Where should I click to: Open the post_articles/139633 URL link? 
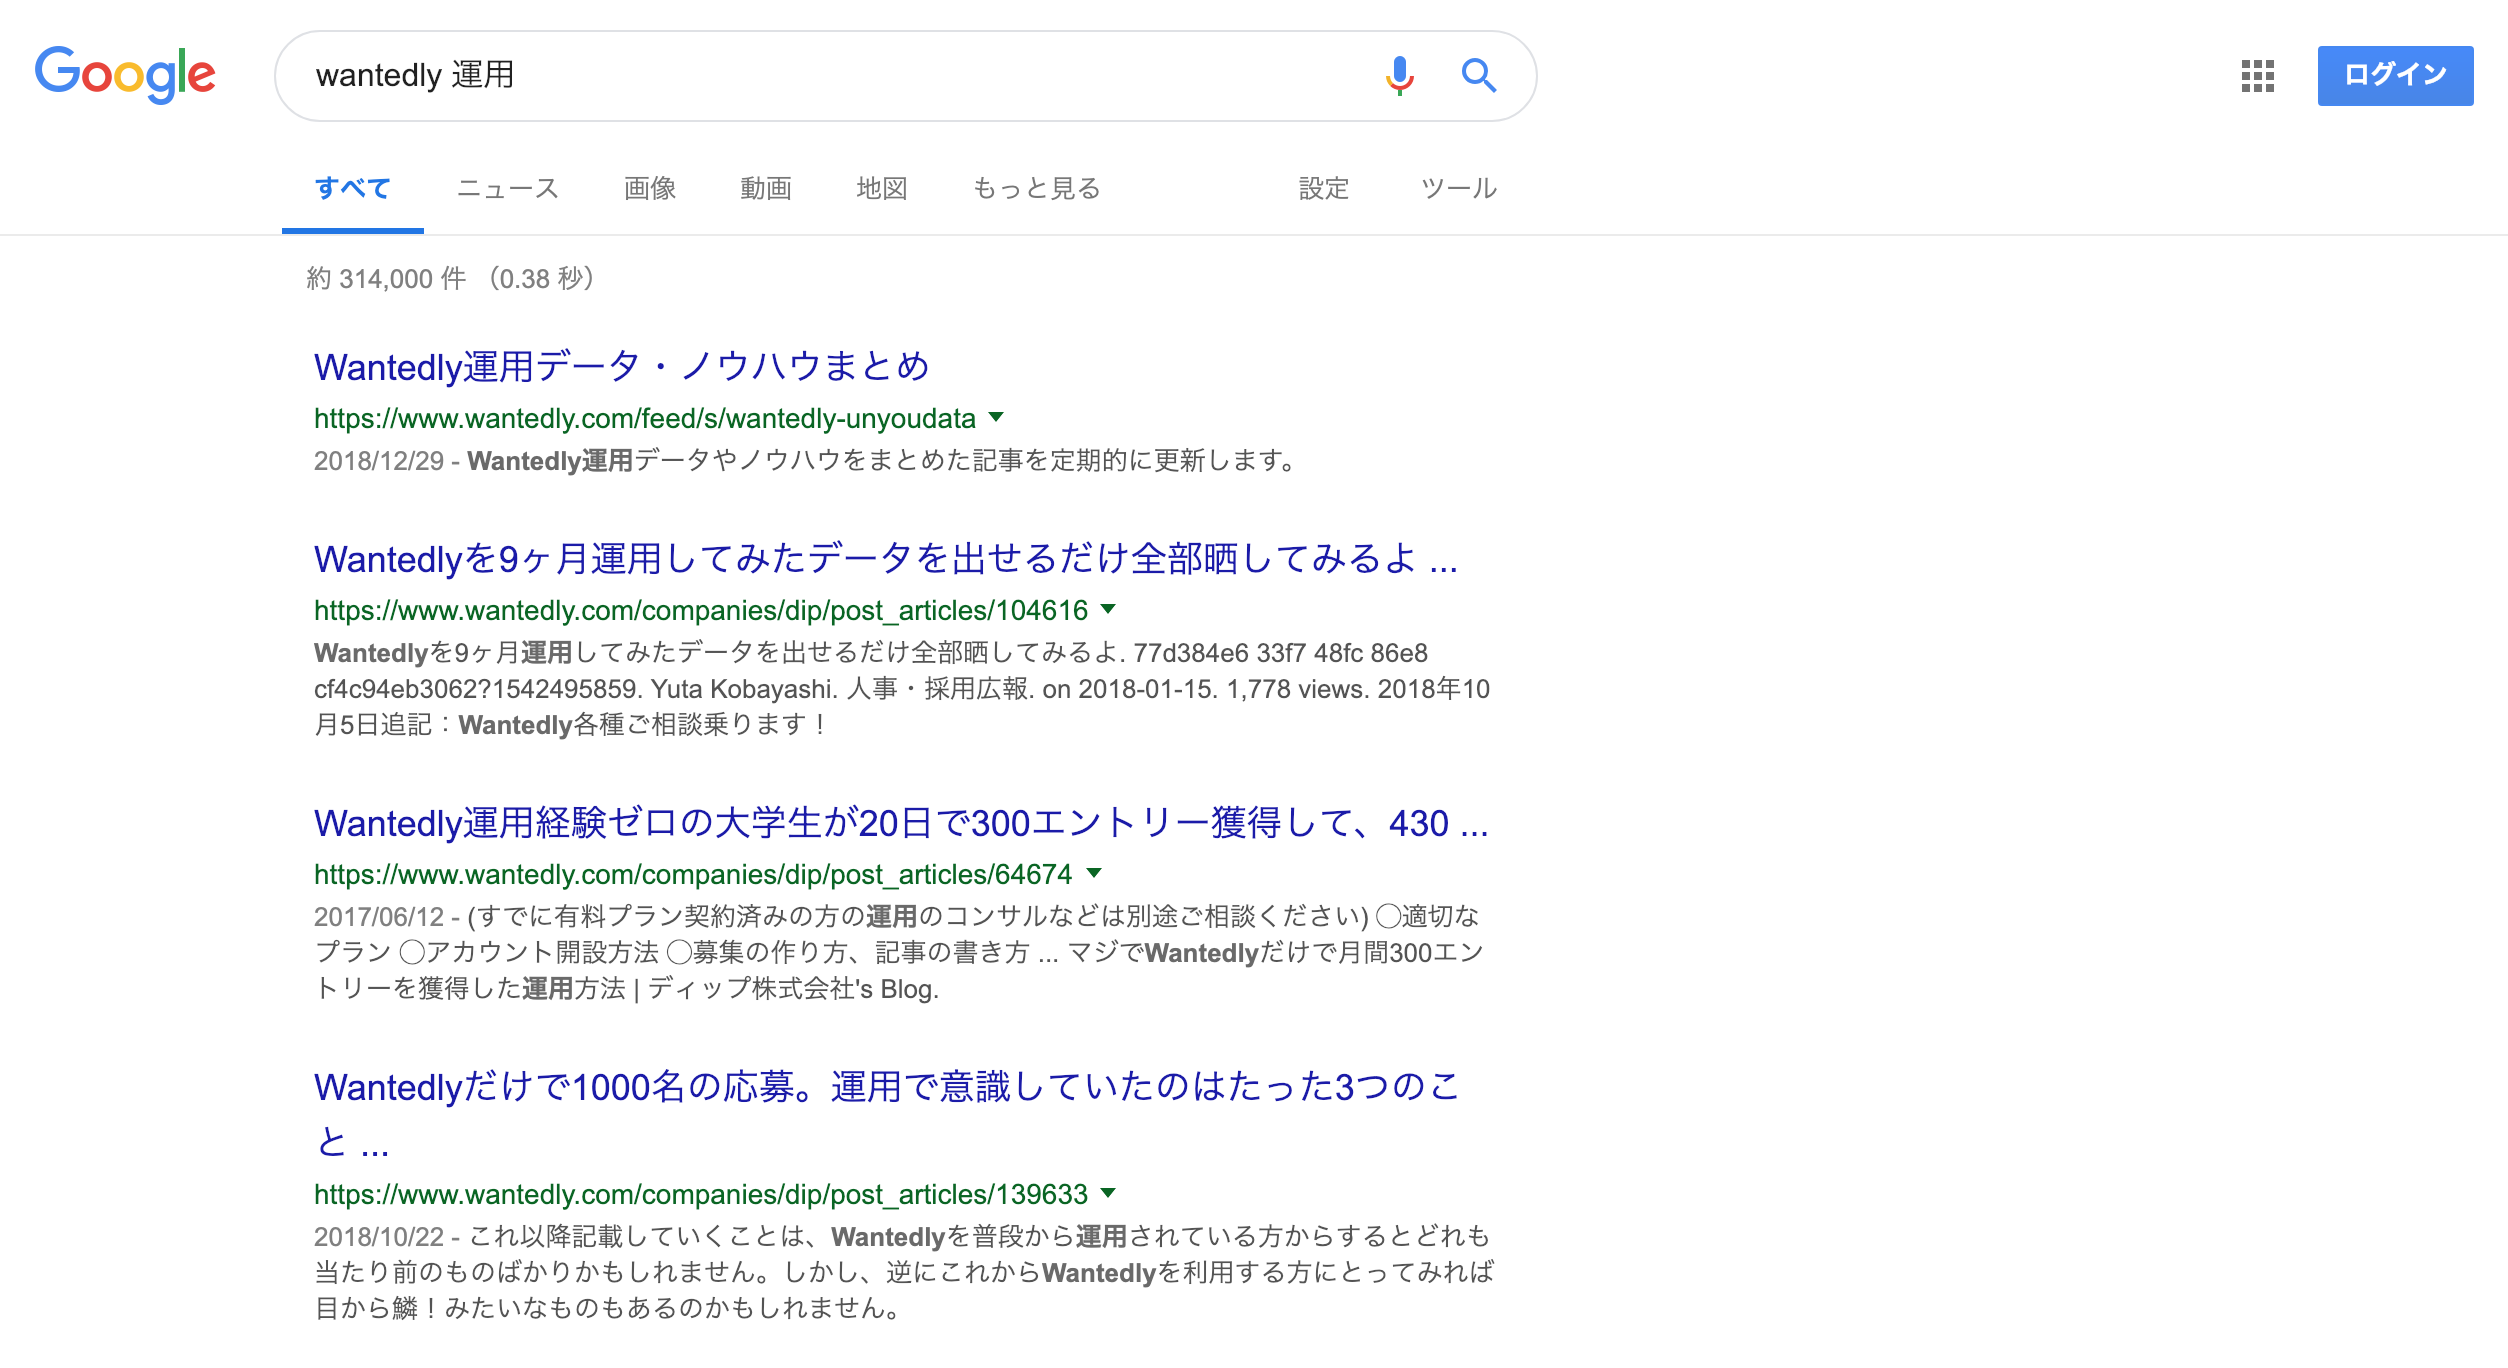point(701,1194)
